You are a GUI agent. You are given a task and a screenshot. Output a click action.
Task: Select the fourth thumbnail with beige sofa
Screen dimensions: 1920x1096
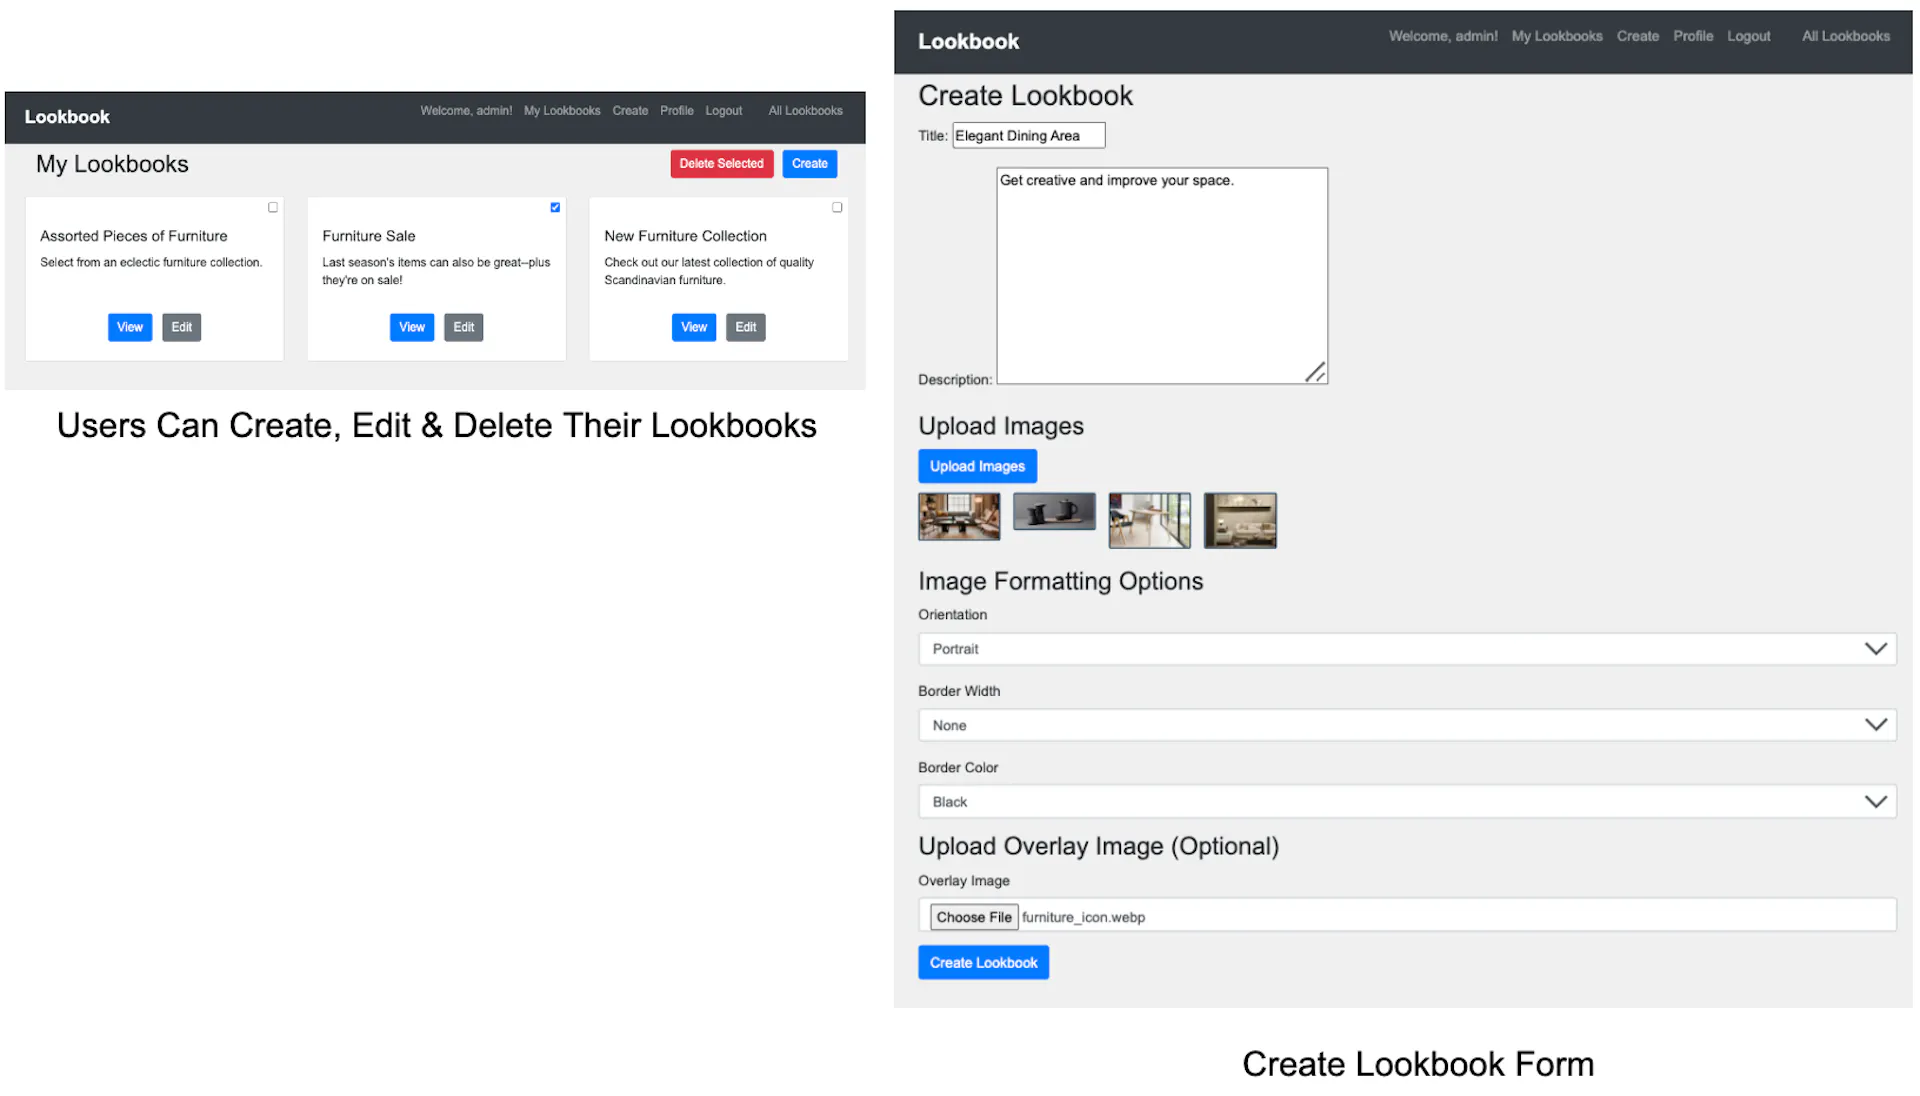[x=1240, y=520]
